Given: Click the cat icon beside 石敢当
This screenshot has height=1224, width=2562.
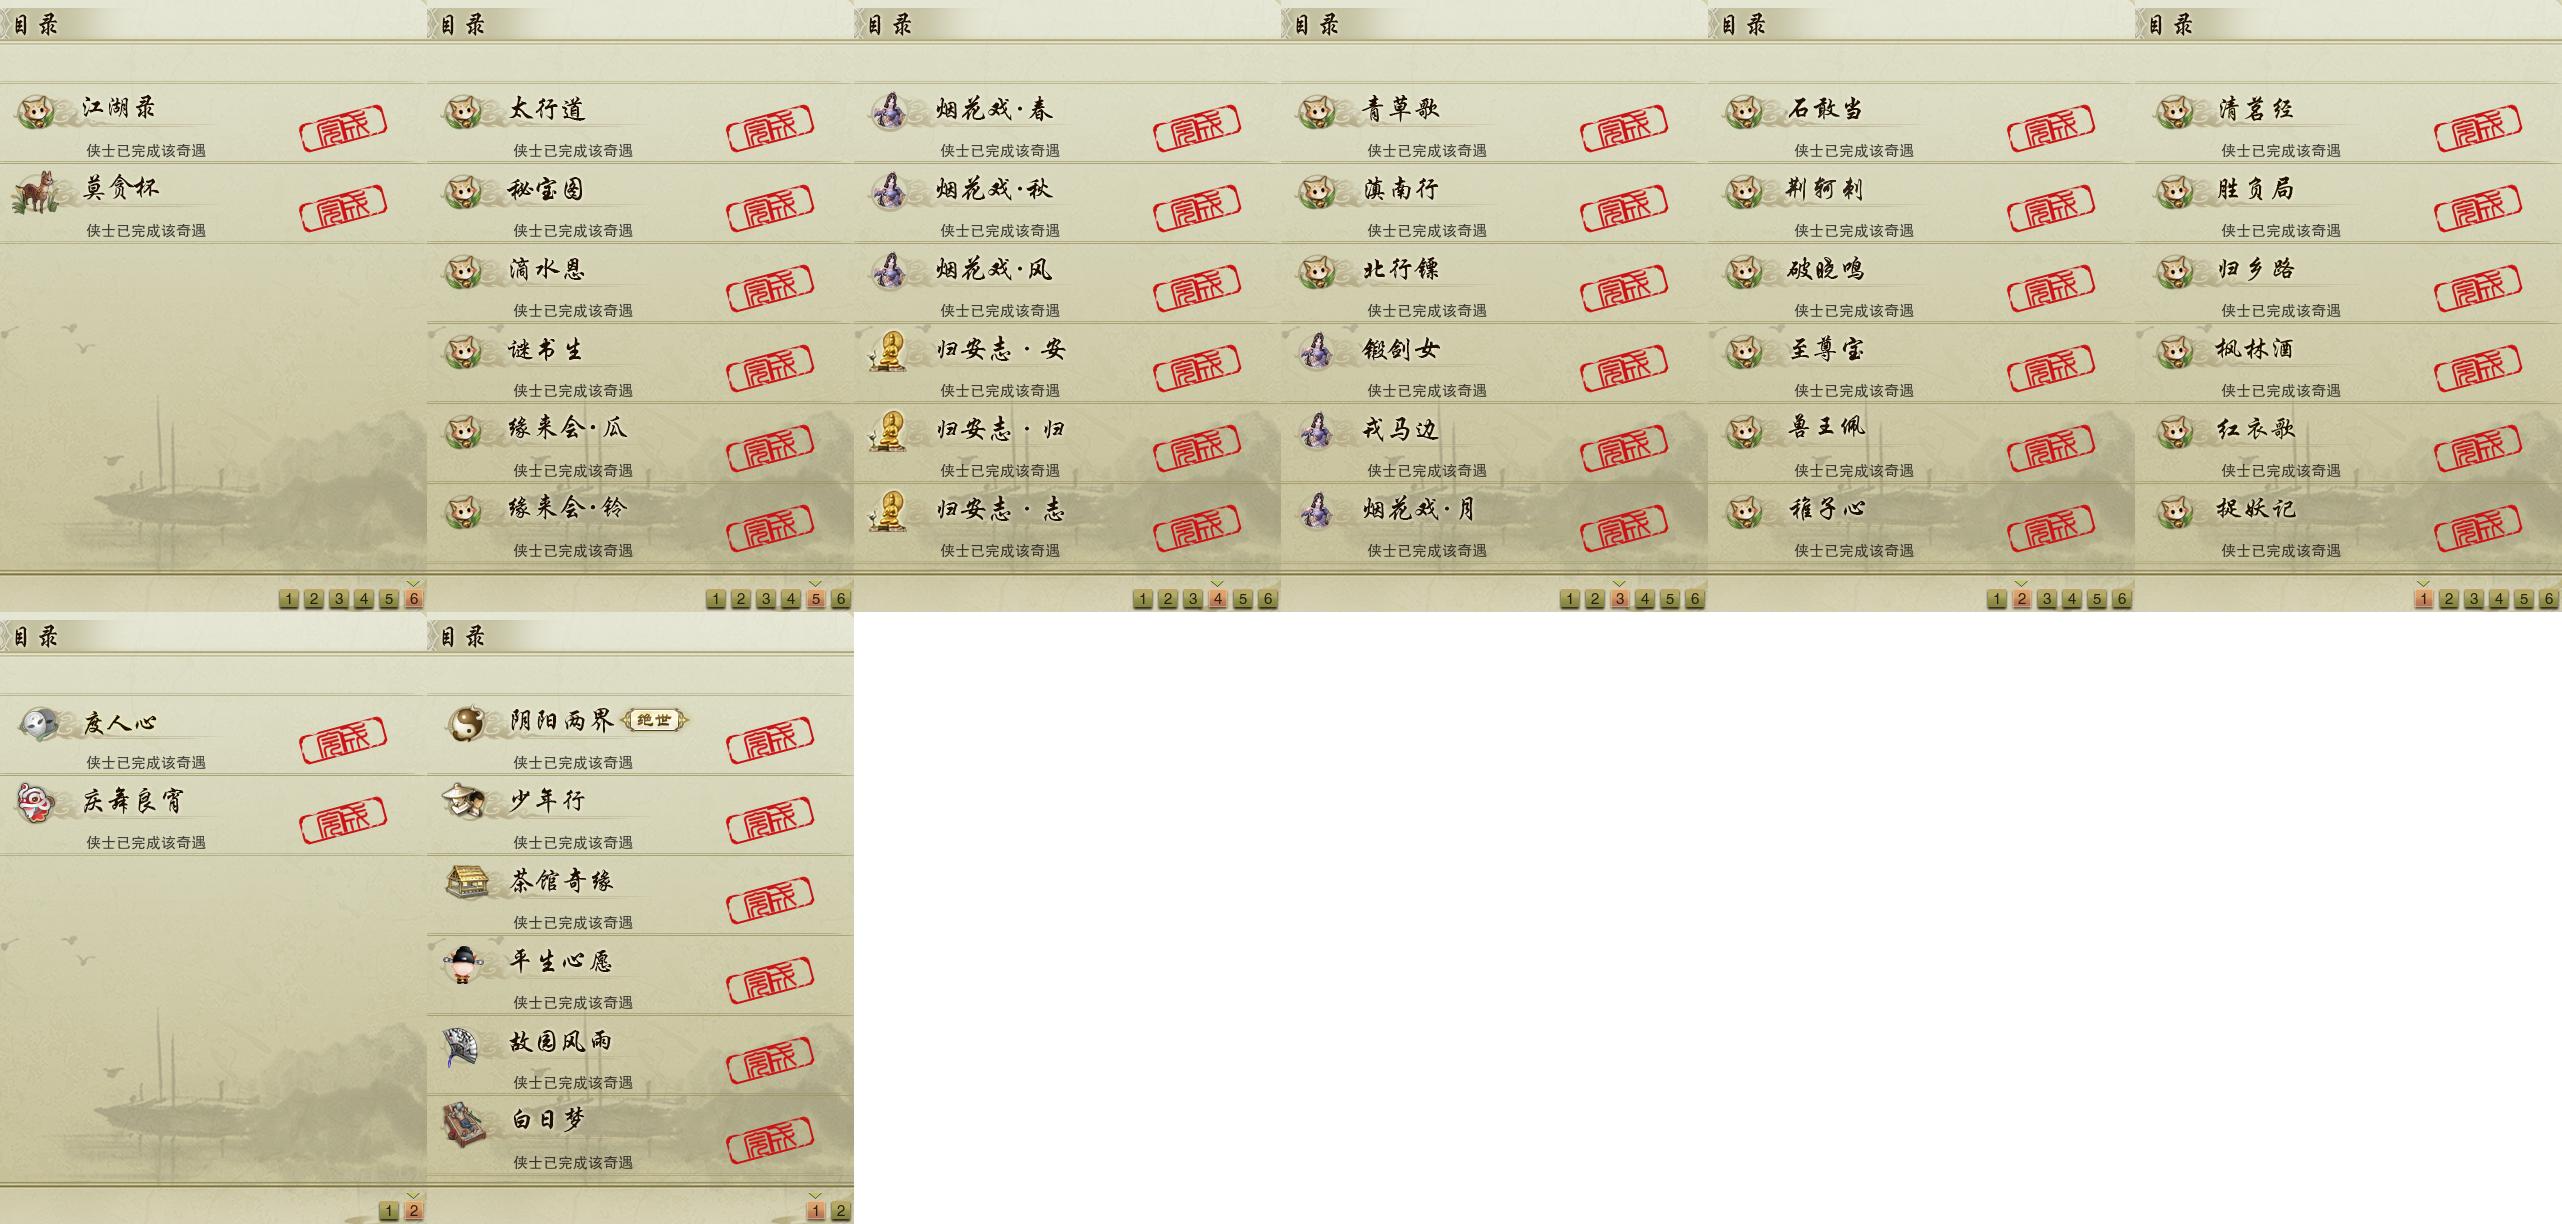Looking at the screenshot, I should pyautogui.click(x=1744, y=111).
